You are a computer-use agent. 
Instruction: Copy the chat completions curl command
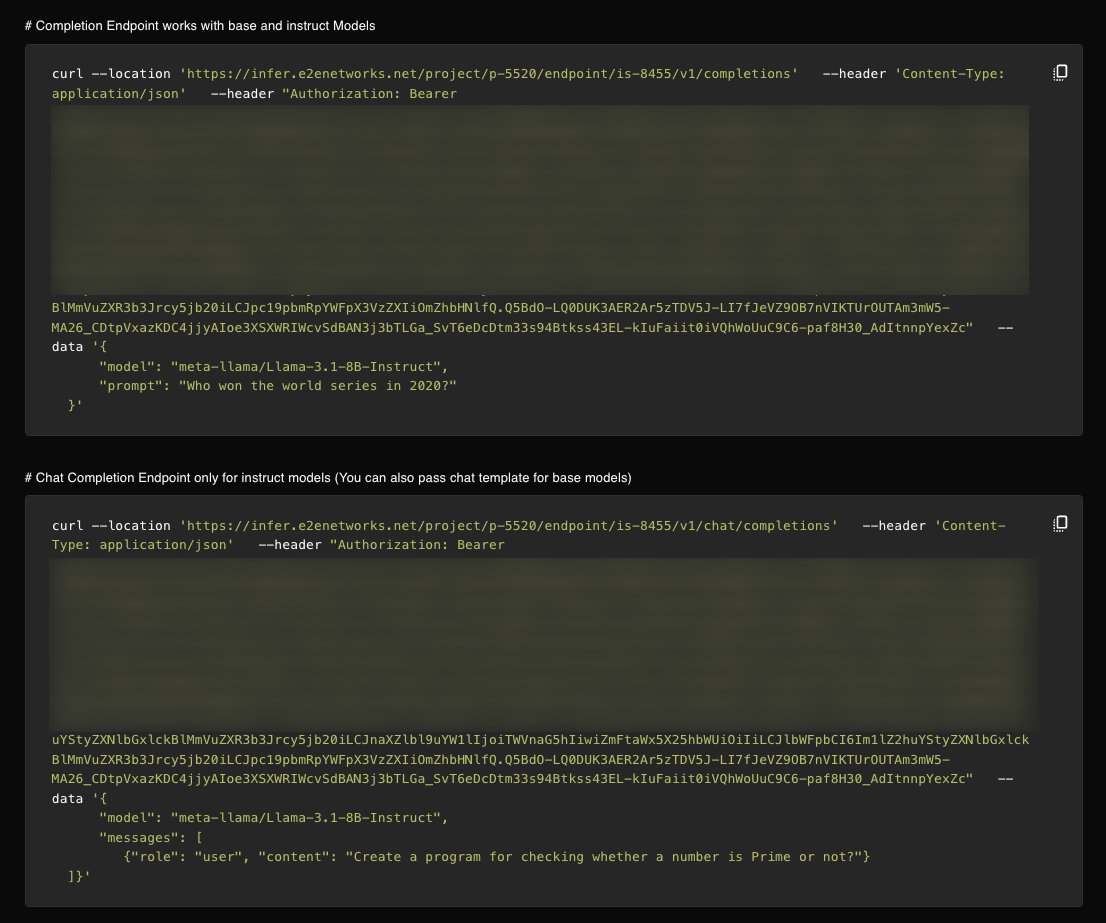pos(1061,523)
